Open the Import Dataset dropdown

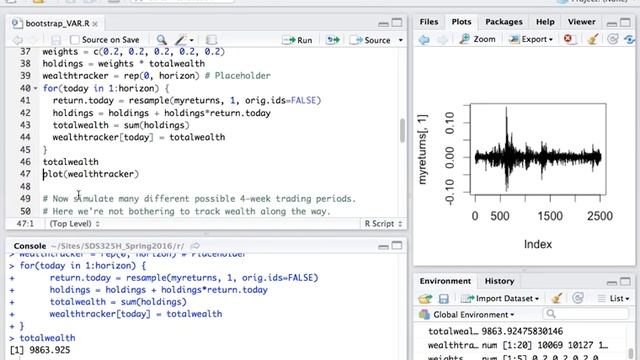[500, 298]
